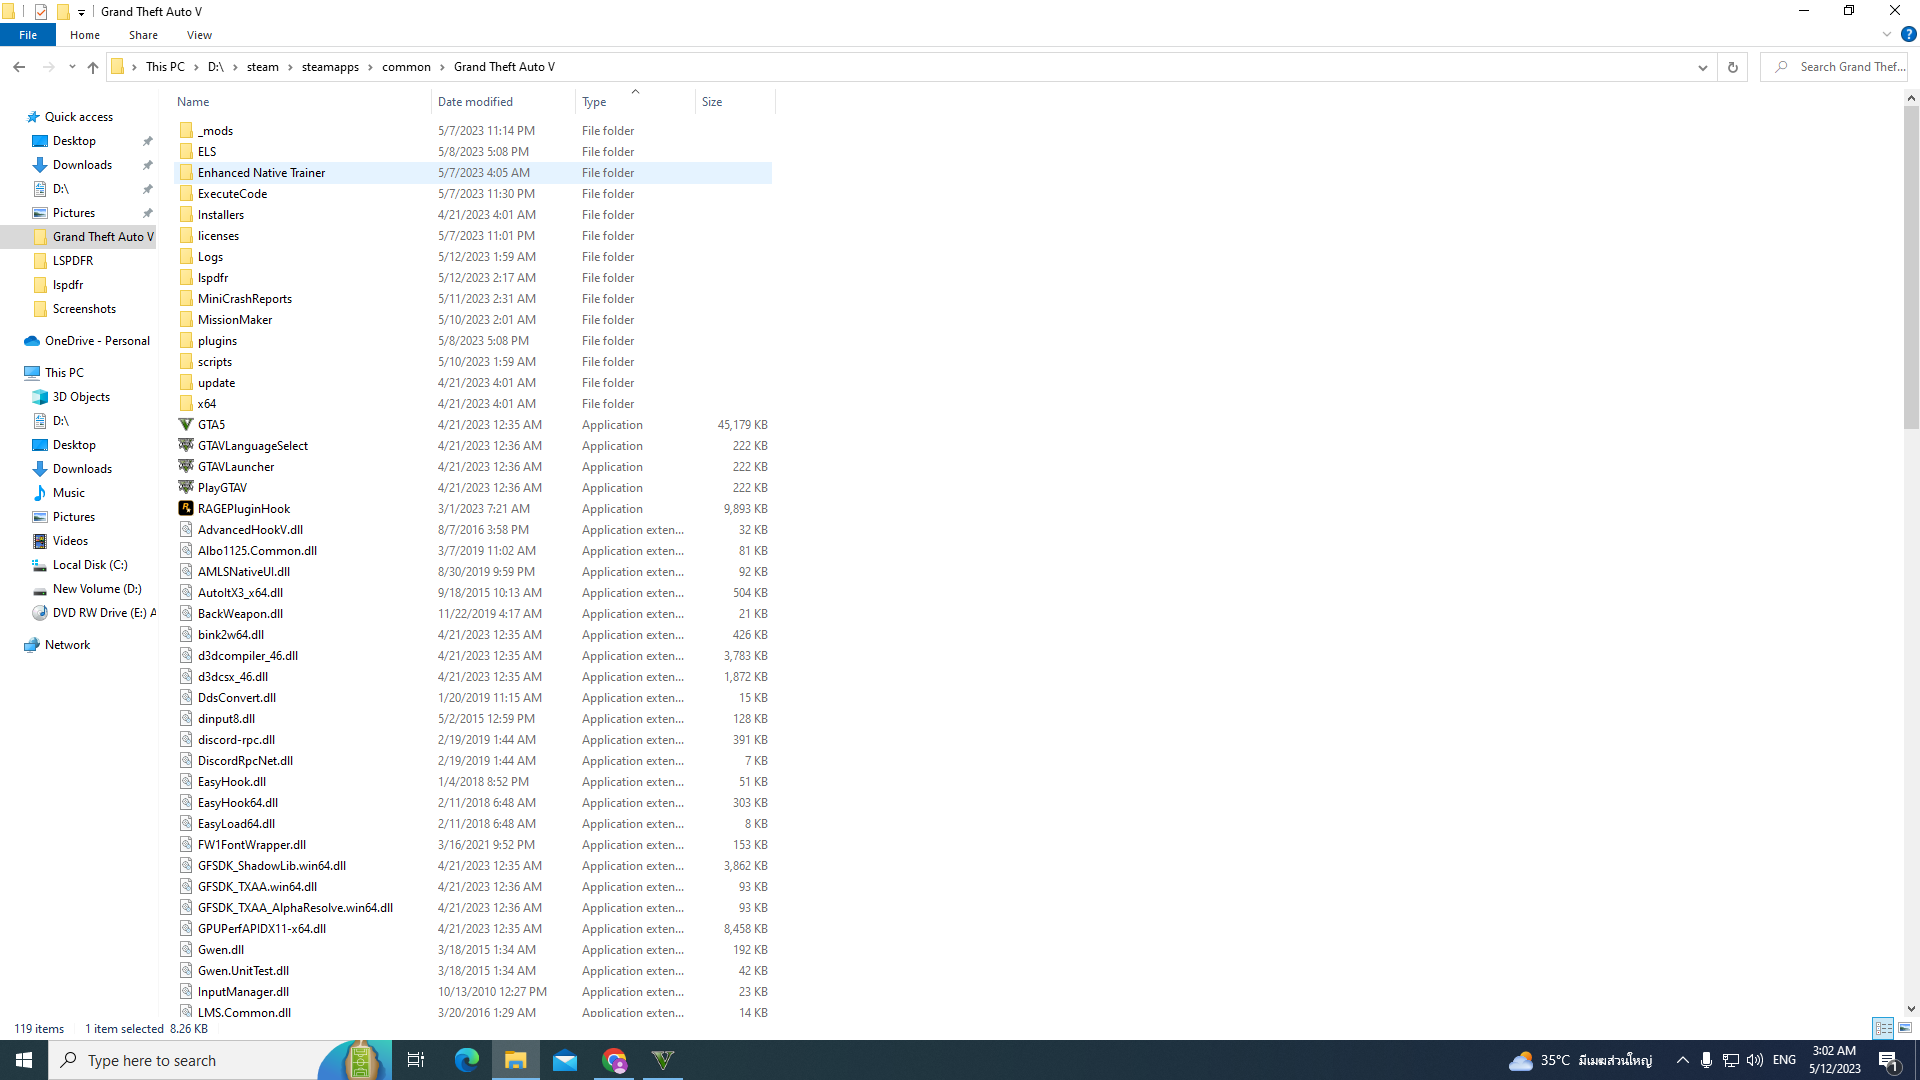Image resolution: width=1920 pixels, height=1080 pixels.
Task: Open Microsoft Edge from the taskbar
Action: click(x=466, y=1060)
